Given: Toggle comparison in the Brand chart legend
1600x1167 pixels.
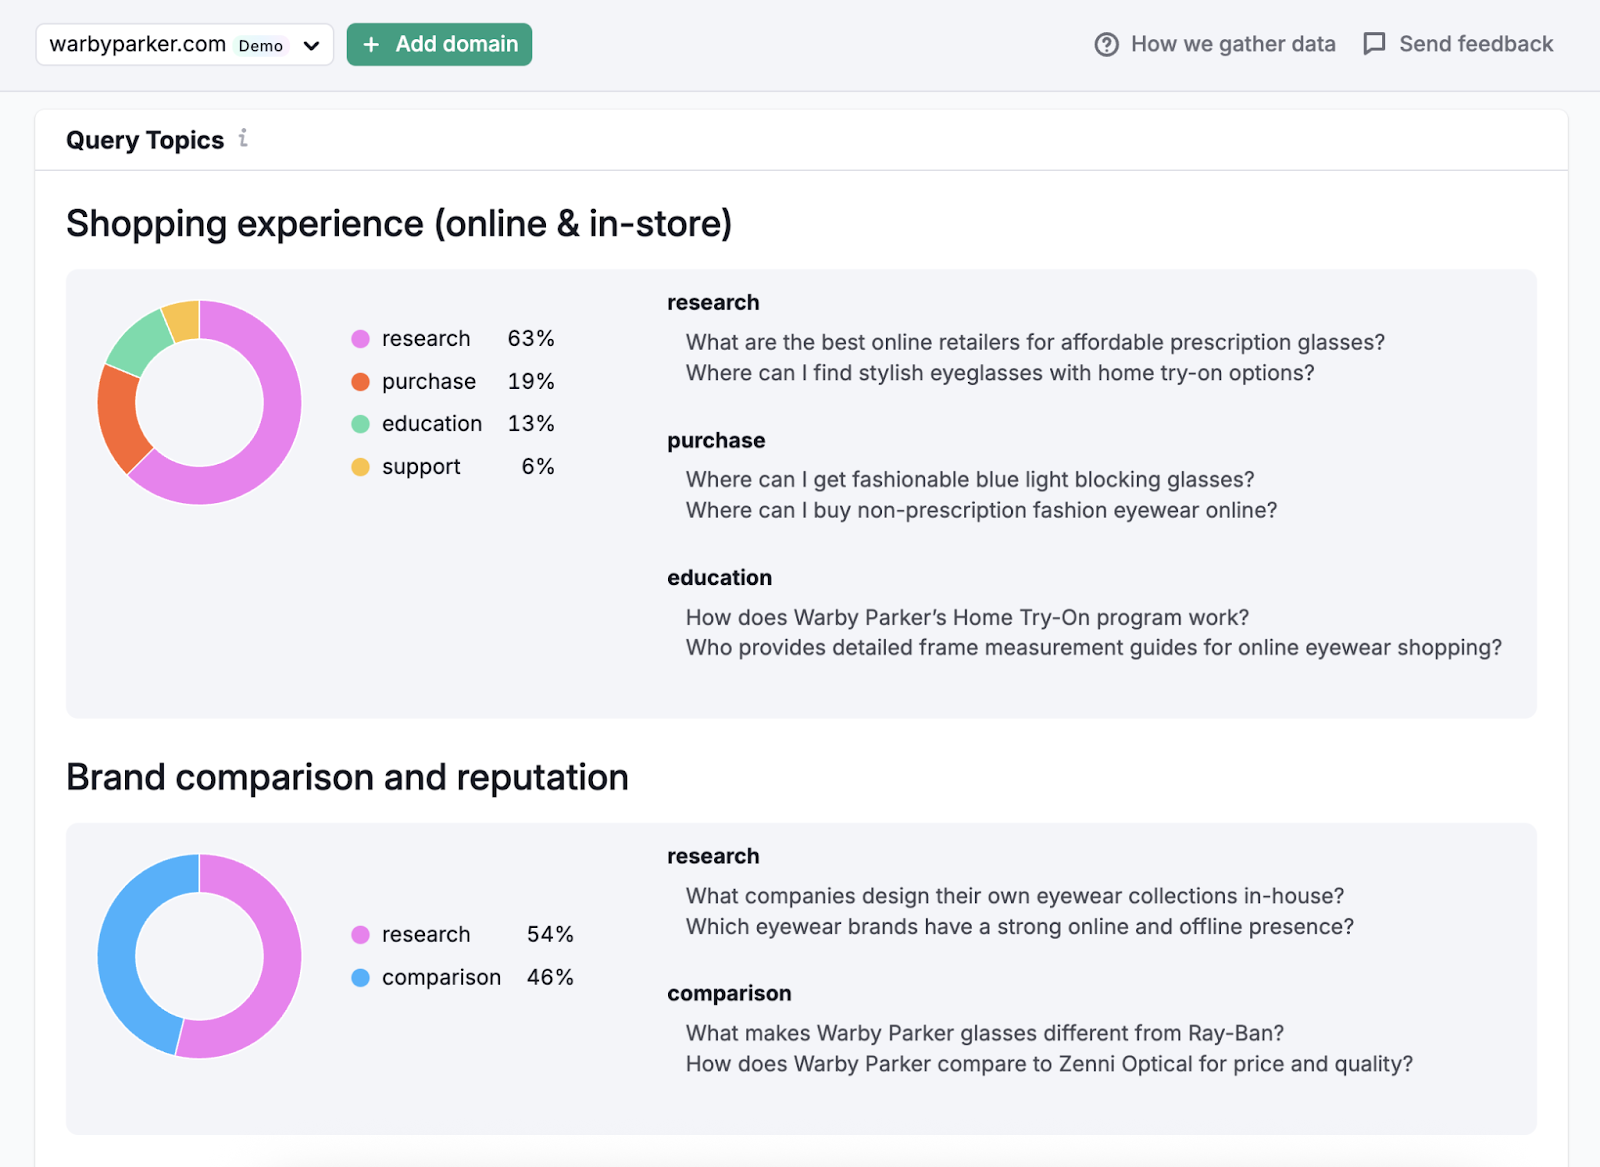Looking at the screenshot, I should [441, 977].
